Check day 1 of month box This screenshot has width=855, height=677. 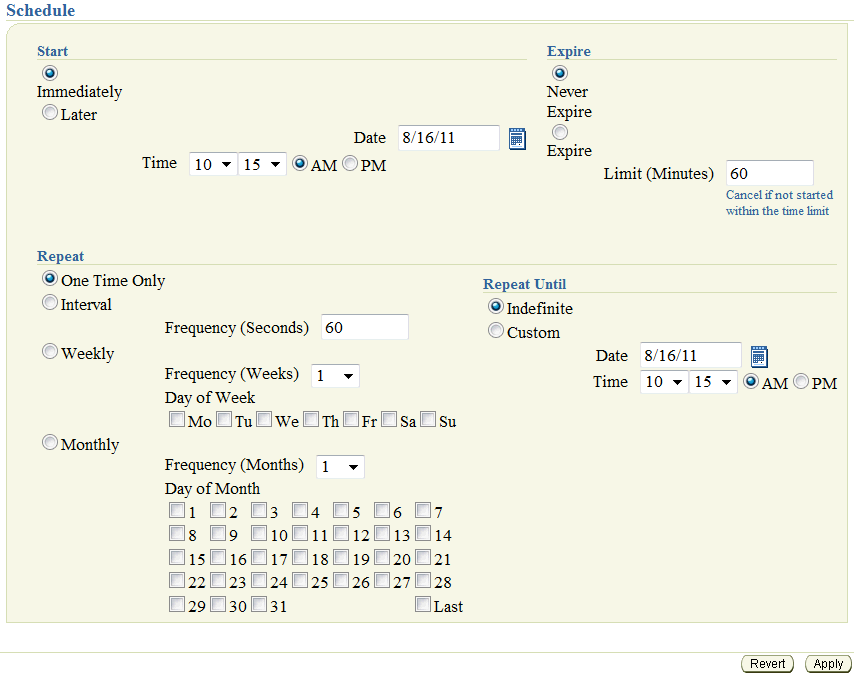177,510
